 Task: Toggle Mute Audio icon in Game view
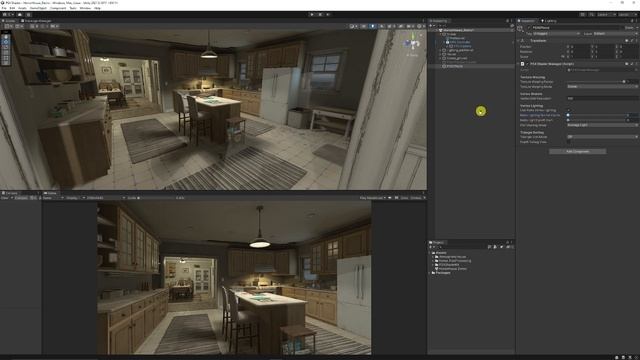tap(390, 198)
